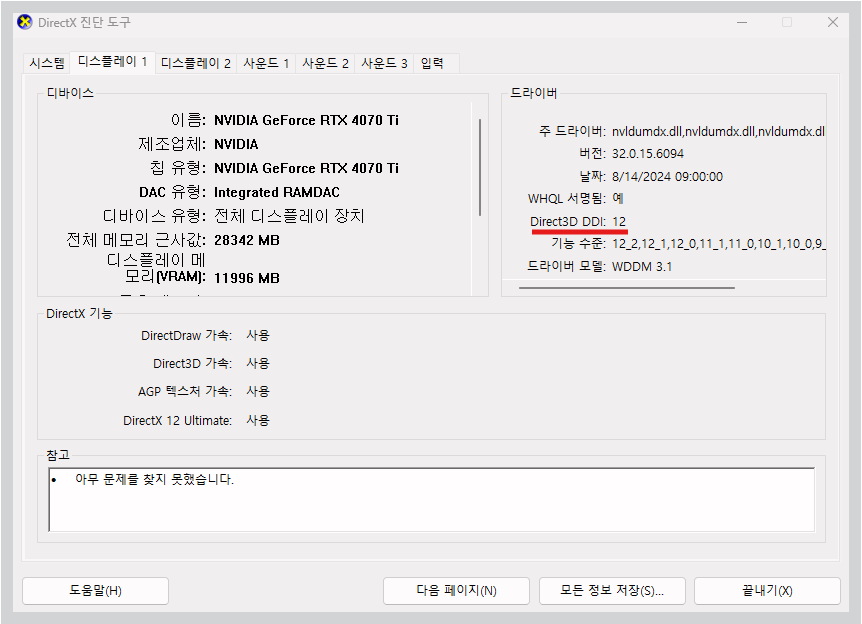Click the 전체 디스플레이 장치 value
Screen dimensions: 862x624
(x=289, y=216)
